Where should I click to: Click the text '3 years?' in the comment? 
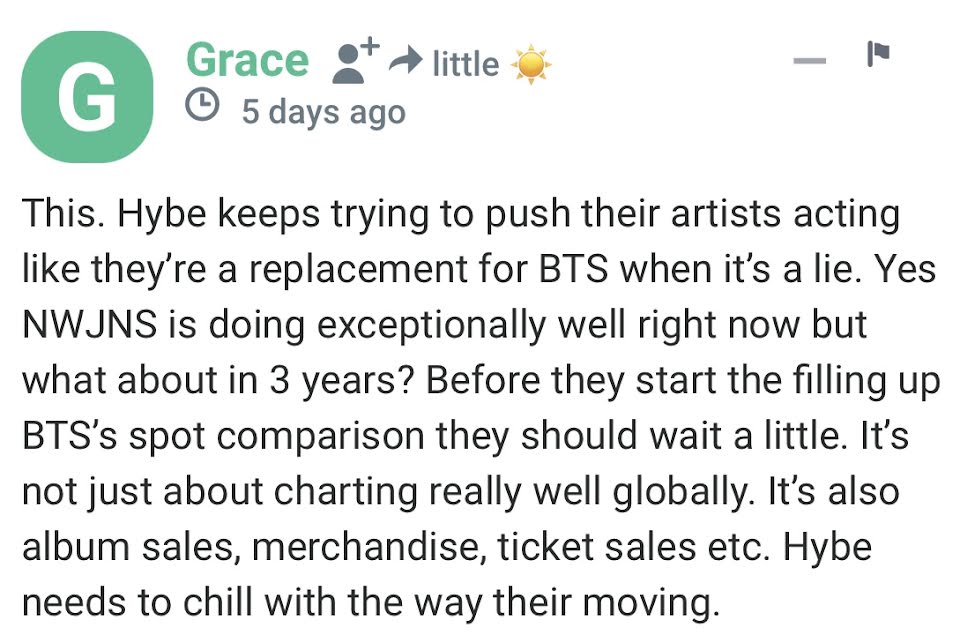[324, 382]
